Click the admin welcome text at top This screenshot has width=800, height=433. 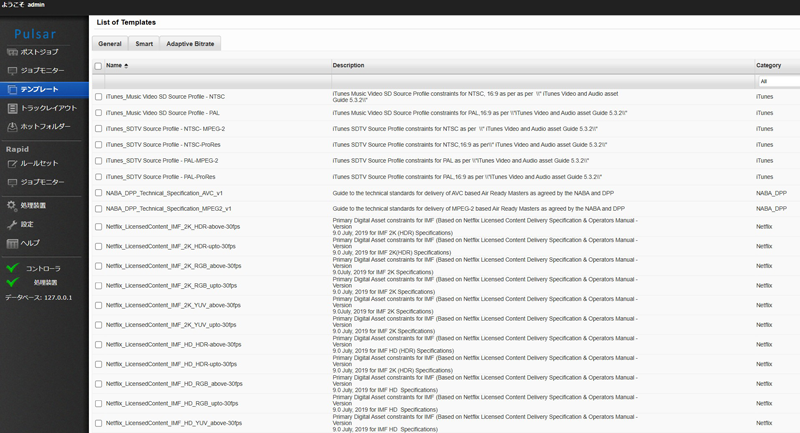[x=23, y=5]
